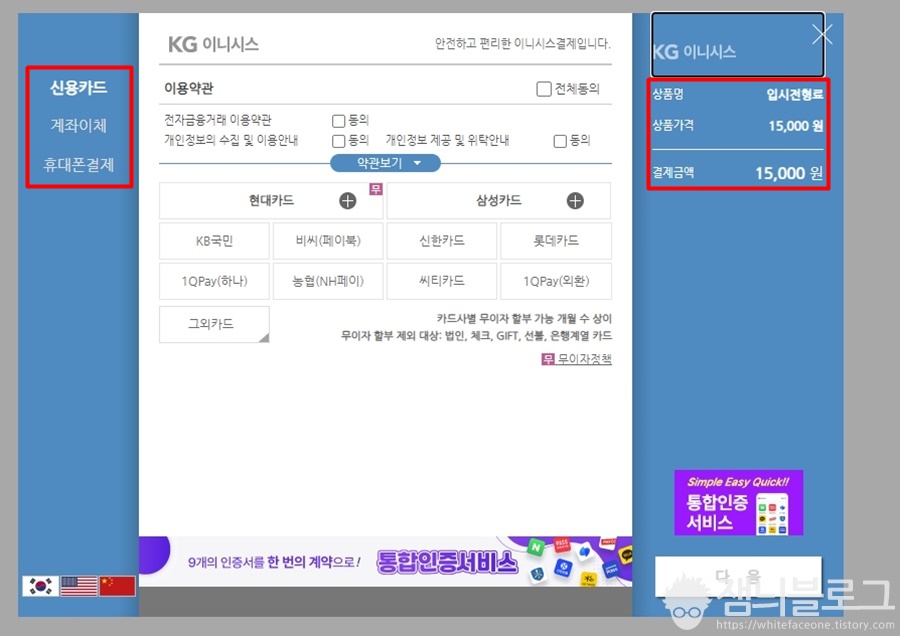Screen dimensions: 900x636
Task: Pick the 농협(NH페이) card option
Action: (x=328, y=281)
